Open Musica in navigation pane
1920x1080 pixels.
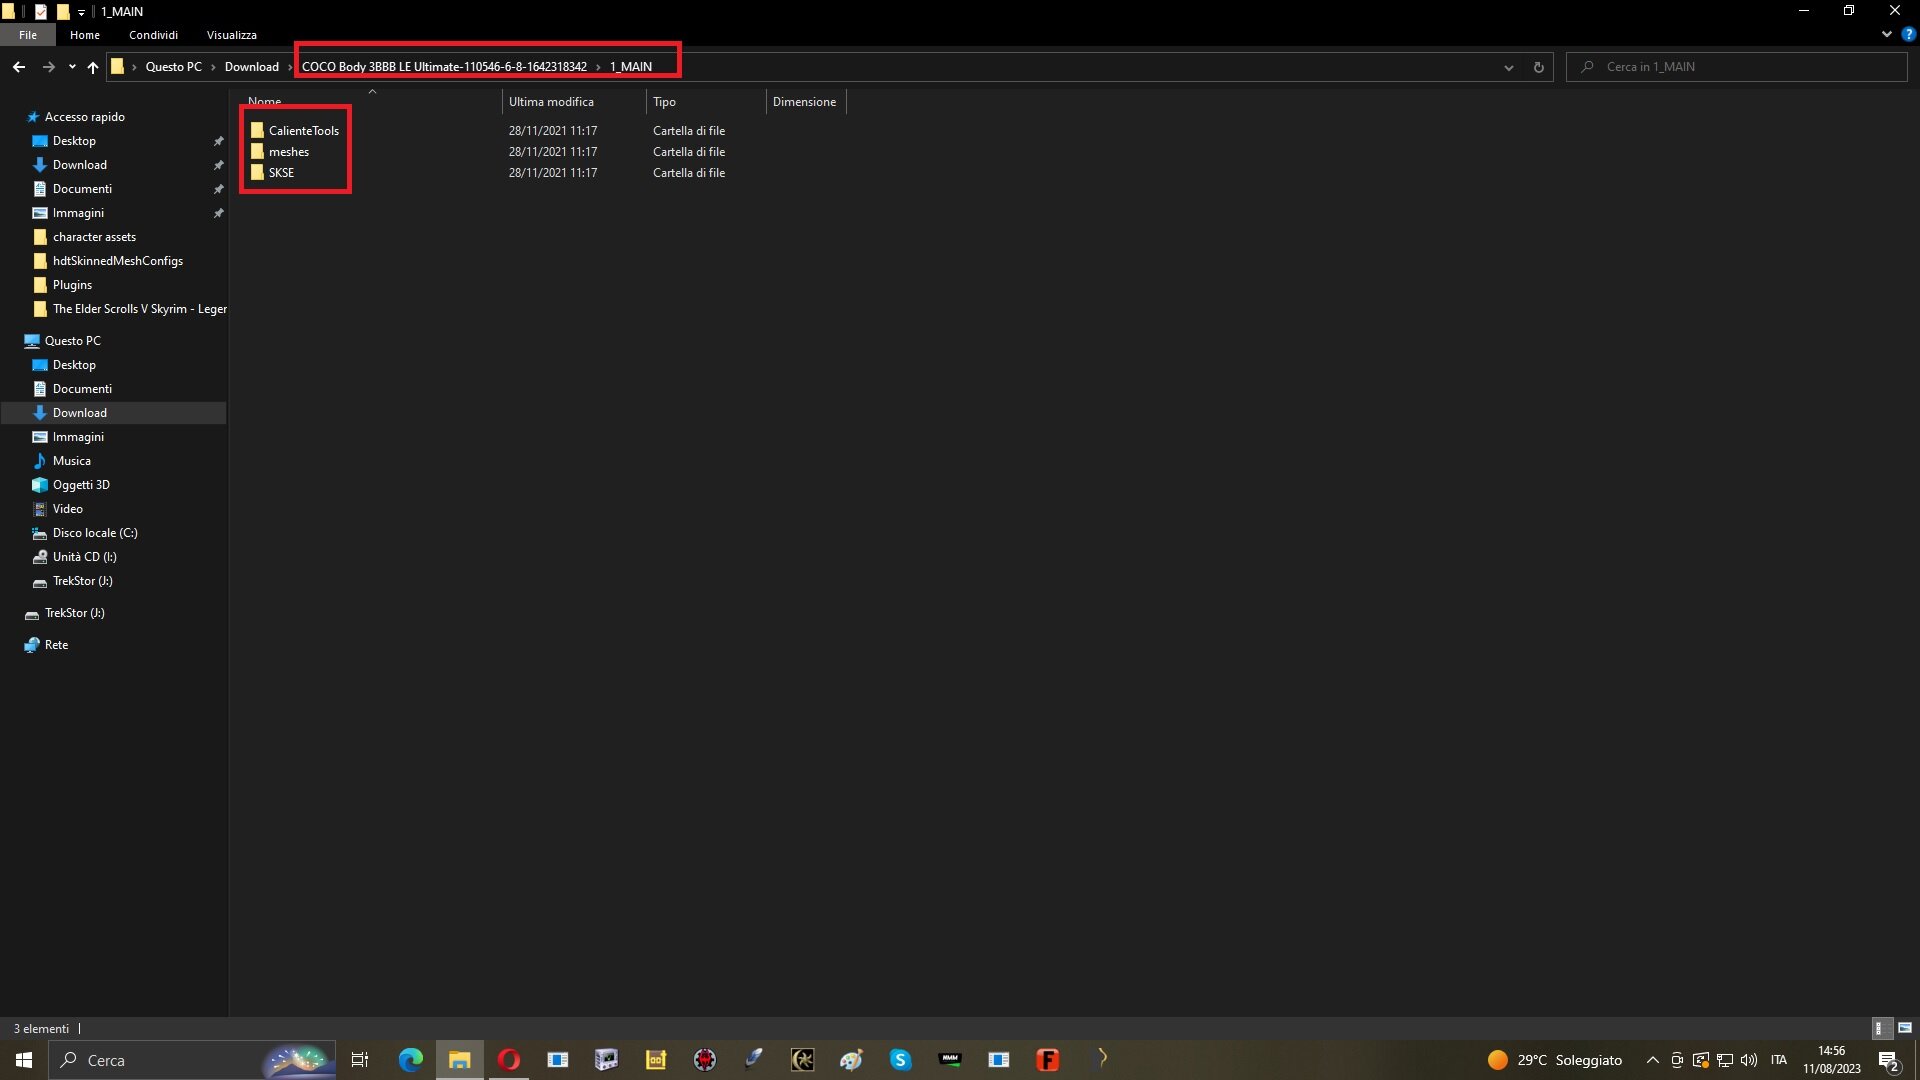71,461
